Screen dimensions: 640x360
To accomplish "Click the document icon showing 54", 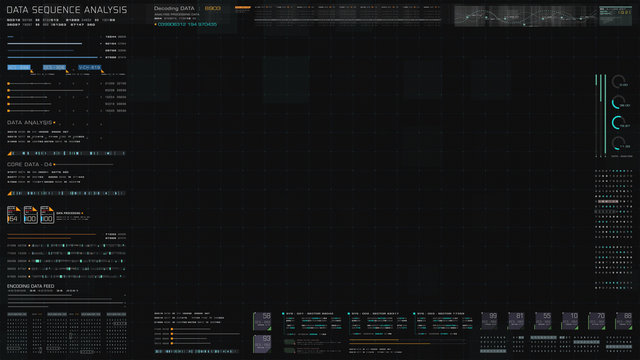I will coord(13,215).
